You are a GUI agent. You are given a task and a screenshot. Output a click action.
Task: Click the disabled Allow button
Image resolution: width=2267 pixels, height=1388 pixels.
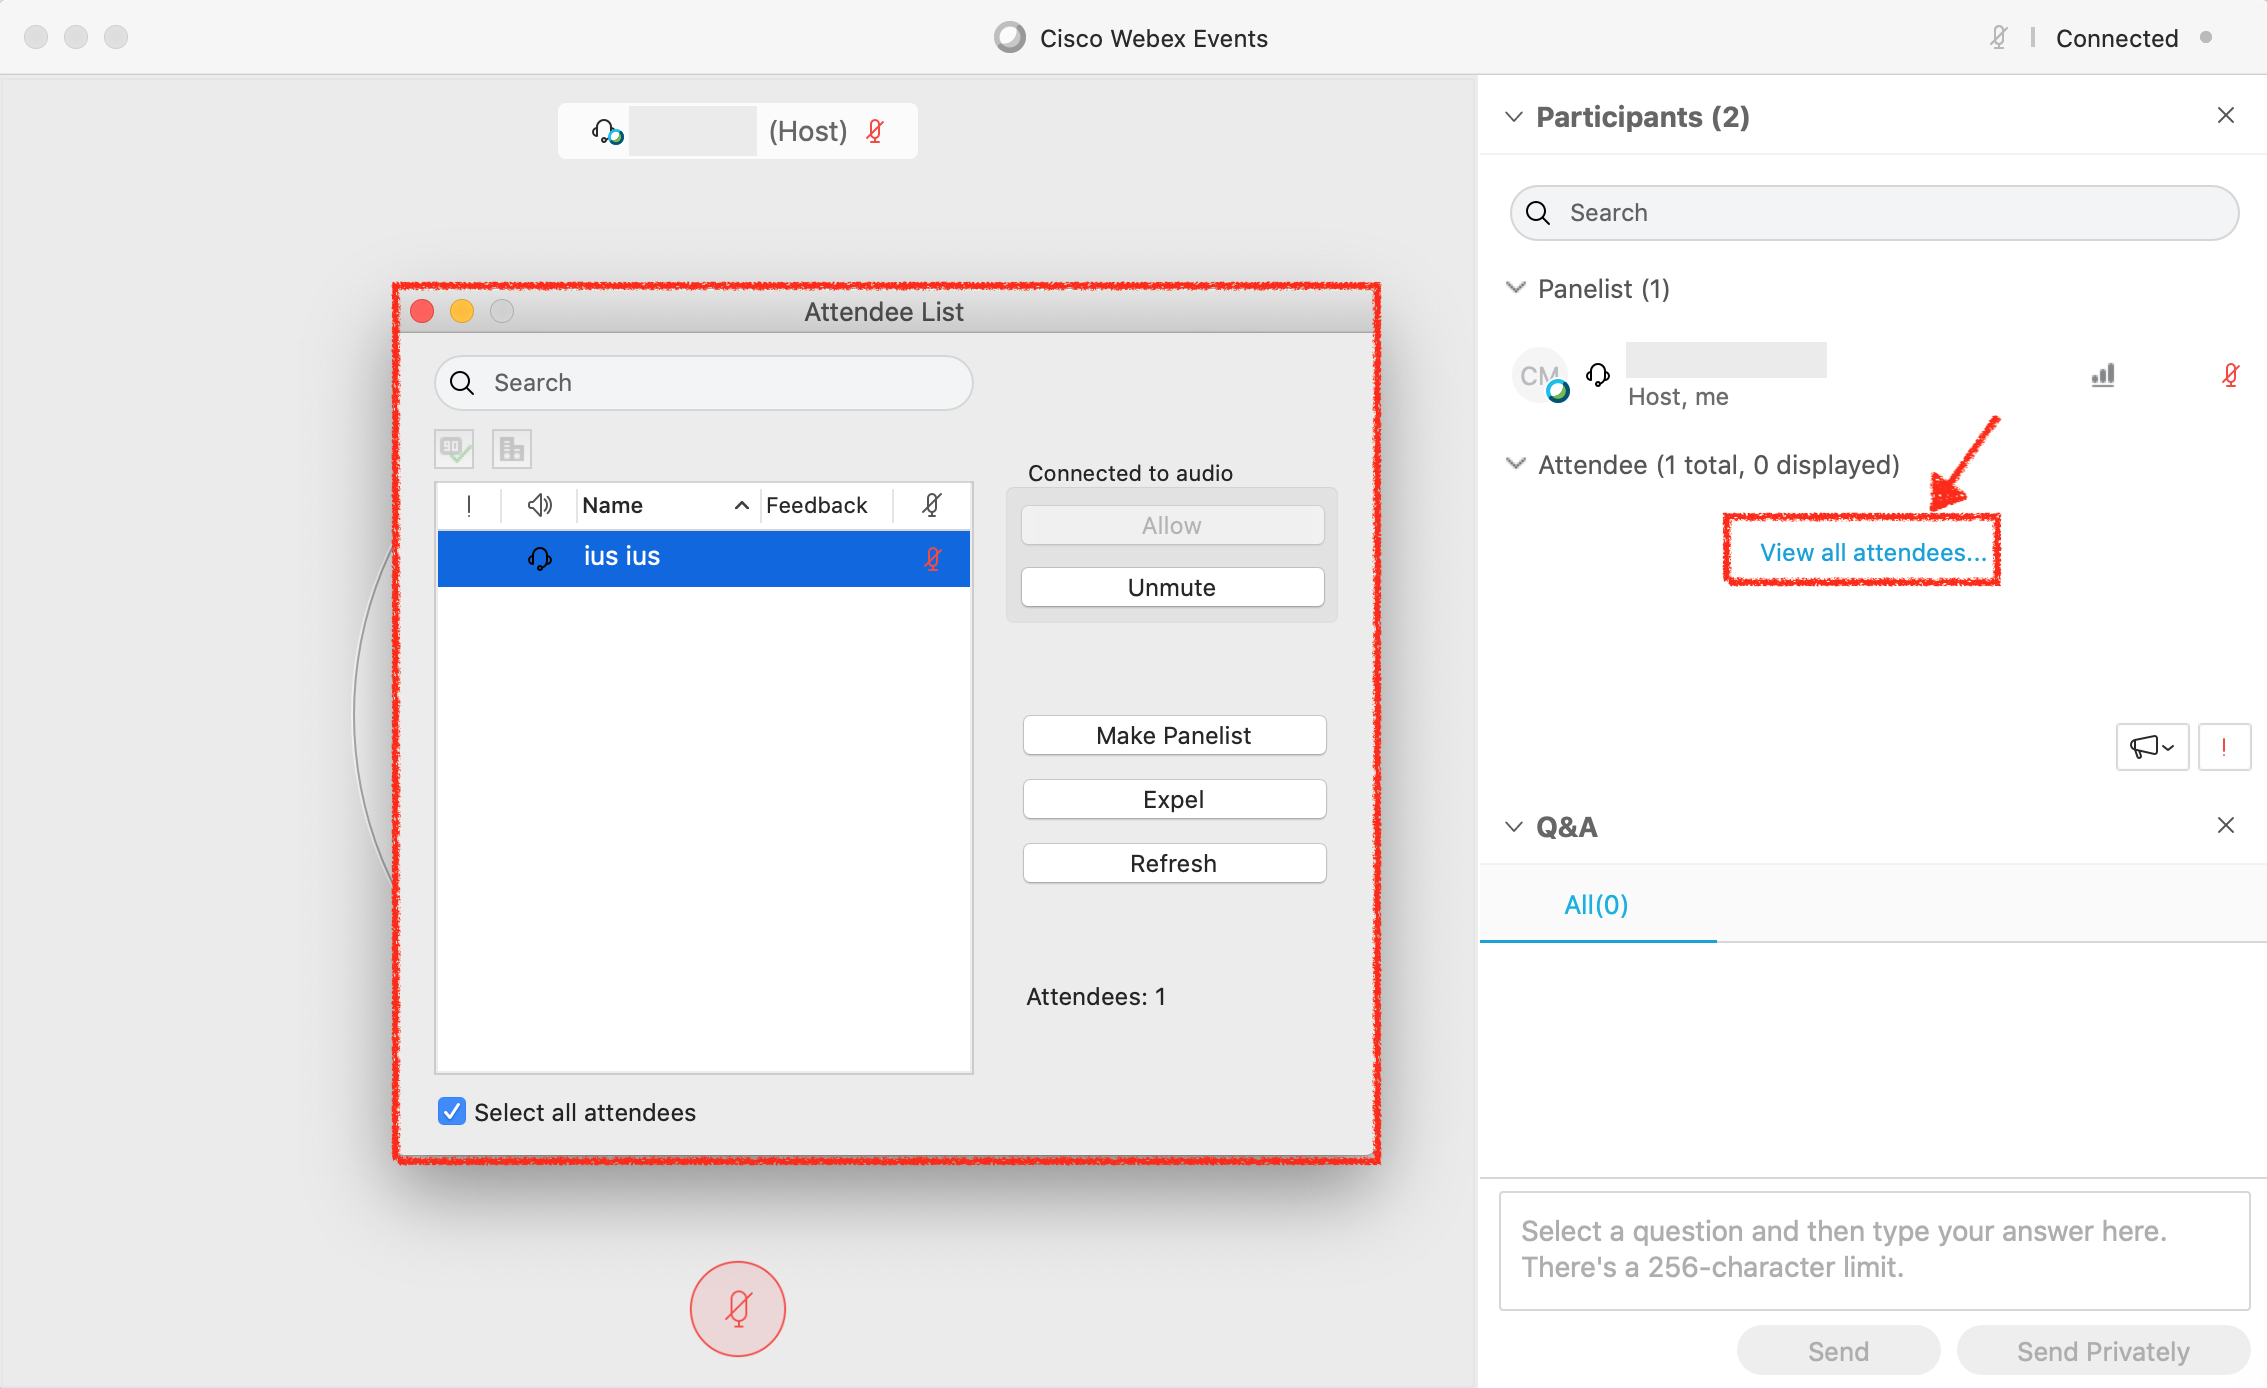tap(1172, 525)
